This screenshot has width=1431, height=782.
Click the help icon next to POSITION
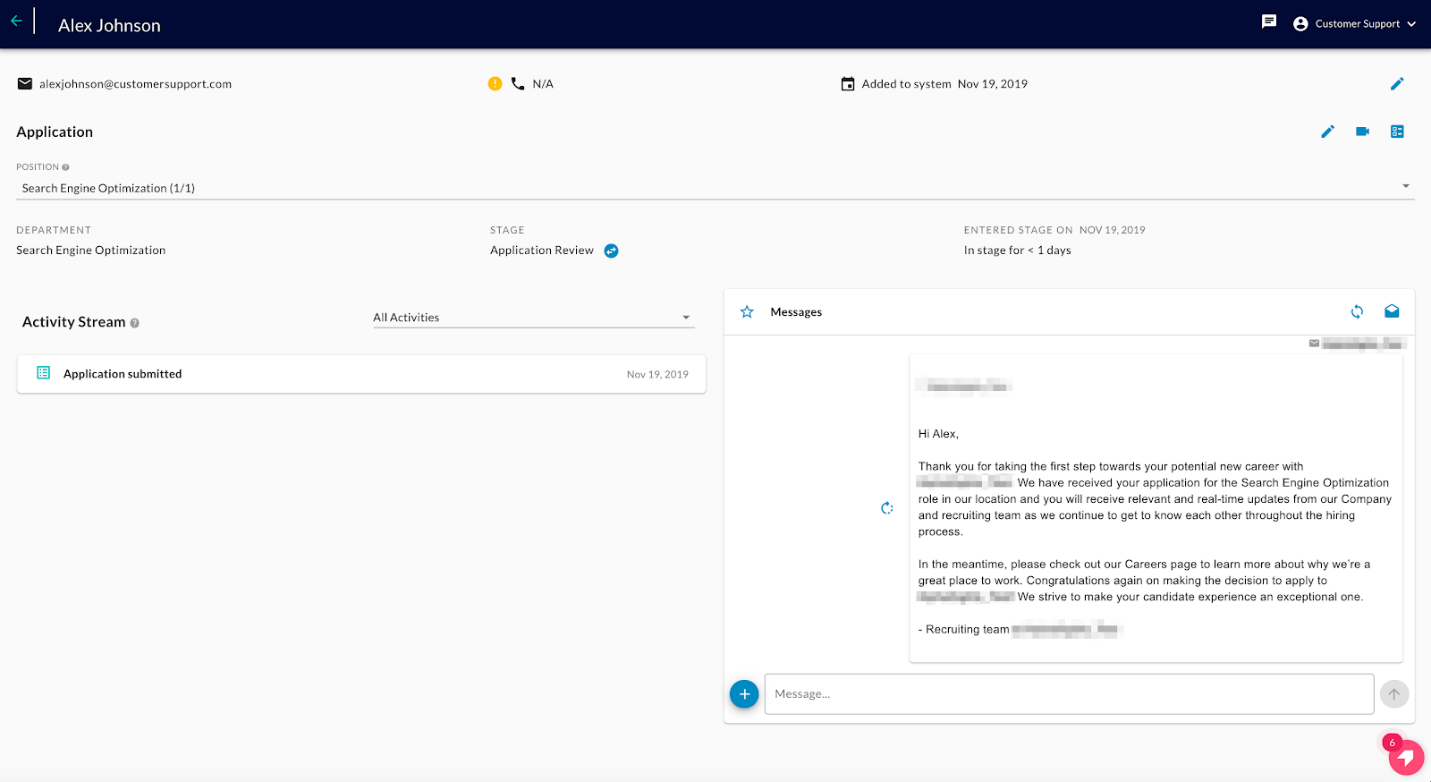click(x=66, y=167)
